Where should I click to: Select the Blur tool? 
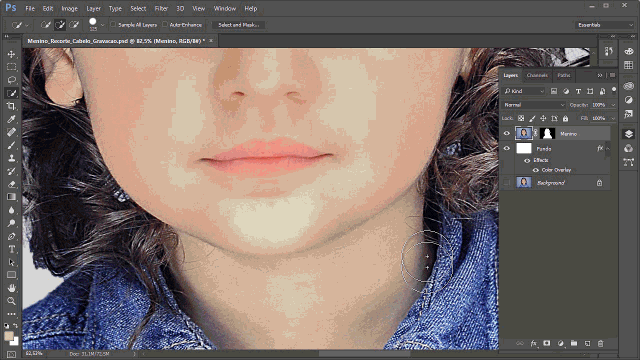(x=11, y=210)
